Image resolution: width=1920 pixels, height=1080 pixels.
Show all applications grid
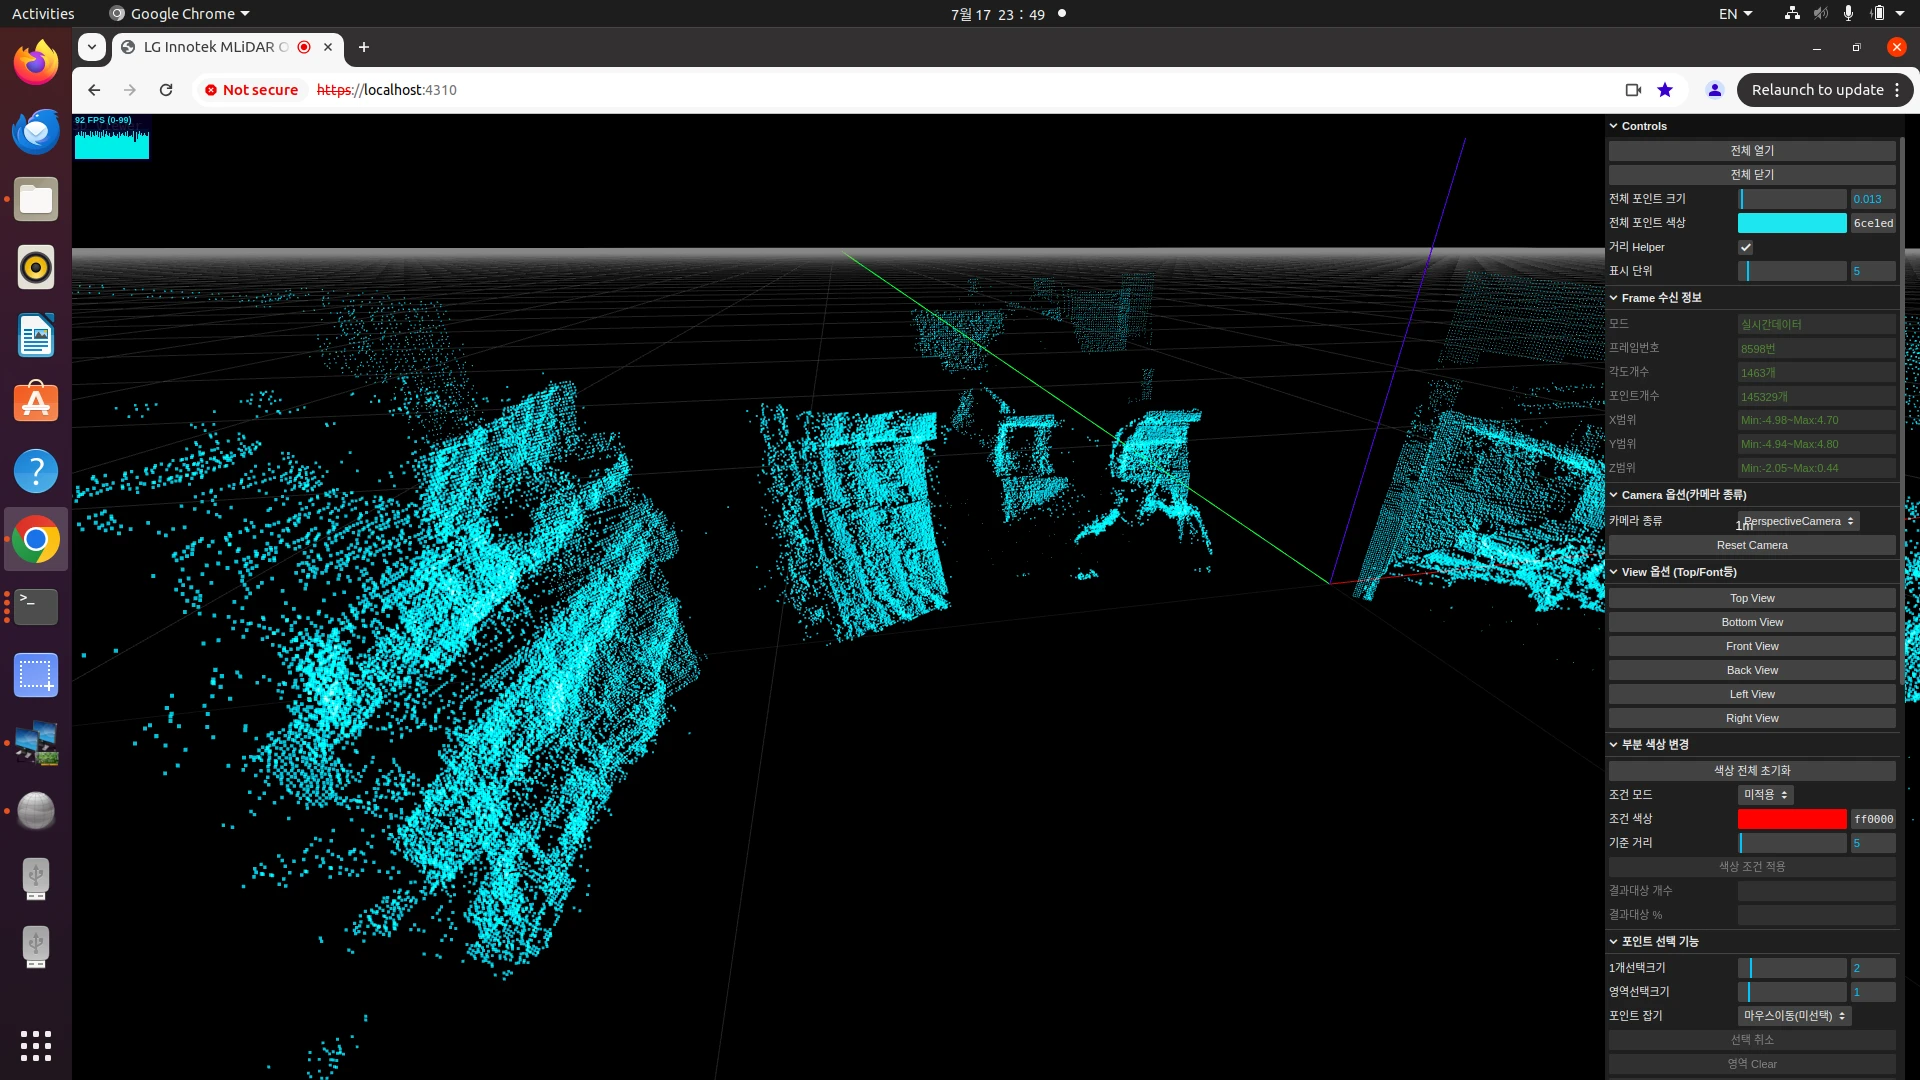pyautogui.click(x=36, y=1045)
